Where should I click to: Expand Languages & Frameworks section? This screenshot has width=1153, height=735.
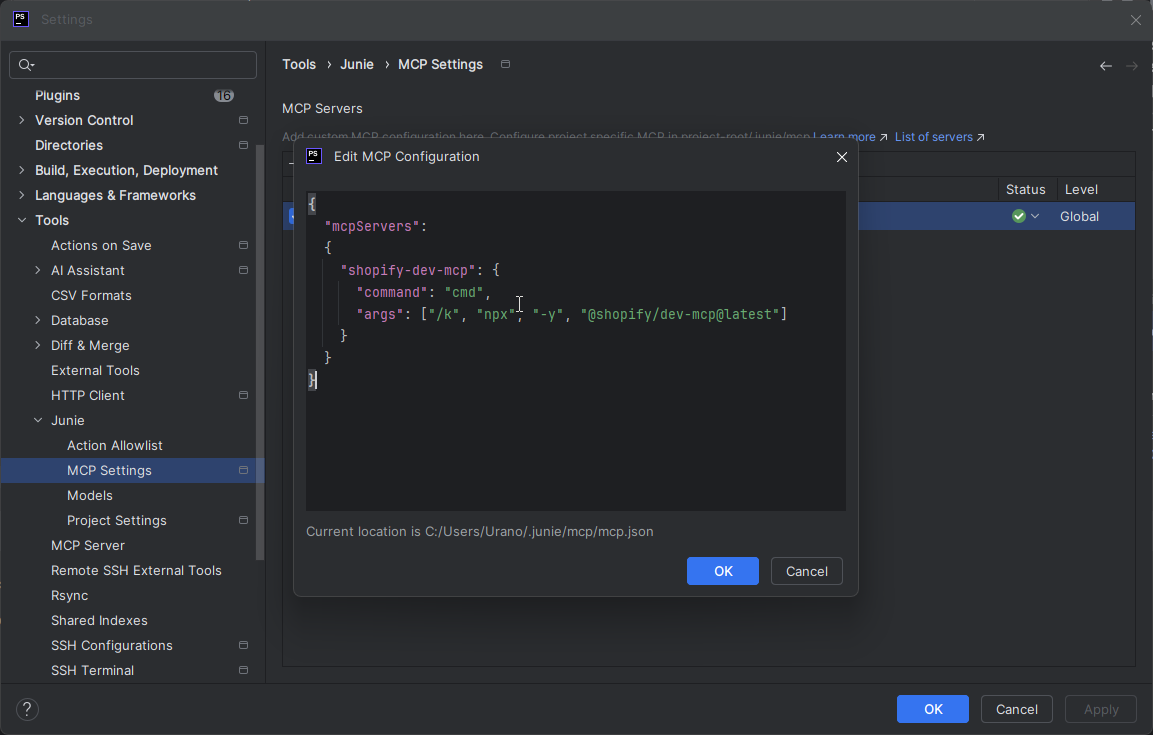pos(21,195)
